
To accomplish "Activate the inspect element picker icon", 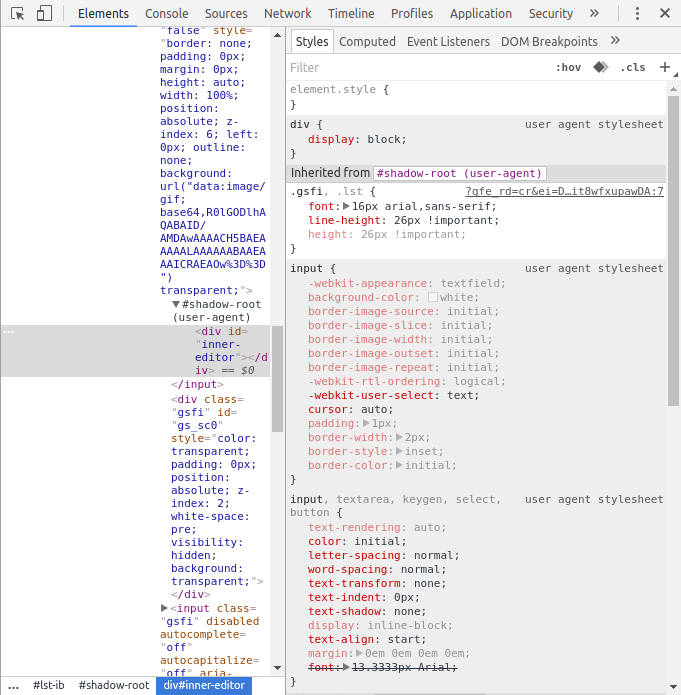I will pyautogui.click(x=17, y=14).
